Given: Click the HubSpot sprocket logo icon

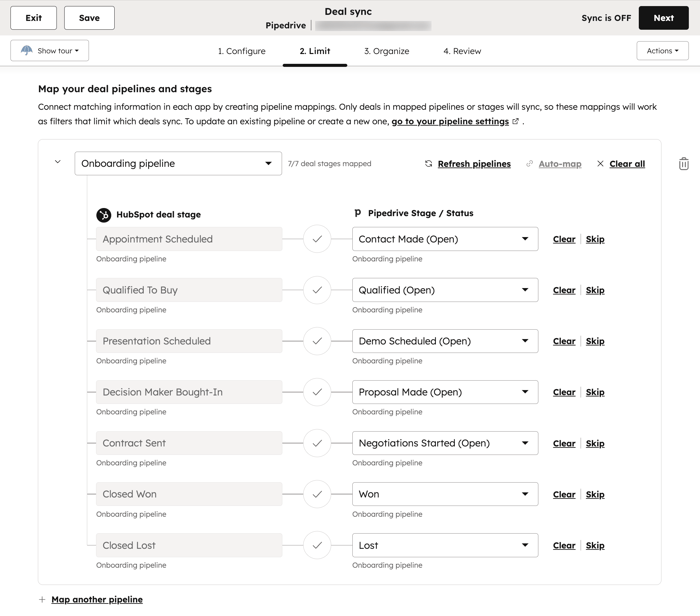Looking at the screenshot, I should click(x=104, y=215).
